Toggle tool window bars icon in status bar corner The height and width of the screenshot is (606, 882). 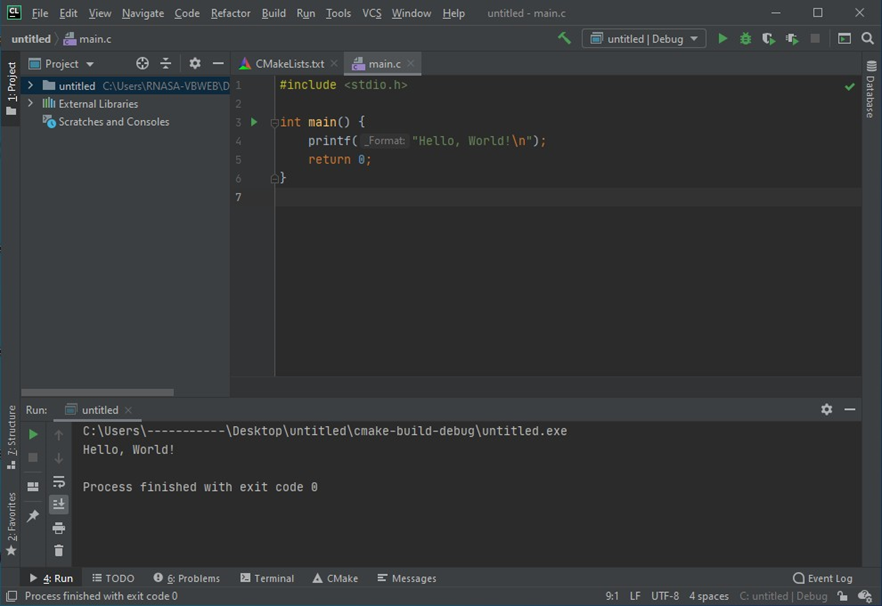tap(11, 596)
